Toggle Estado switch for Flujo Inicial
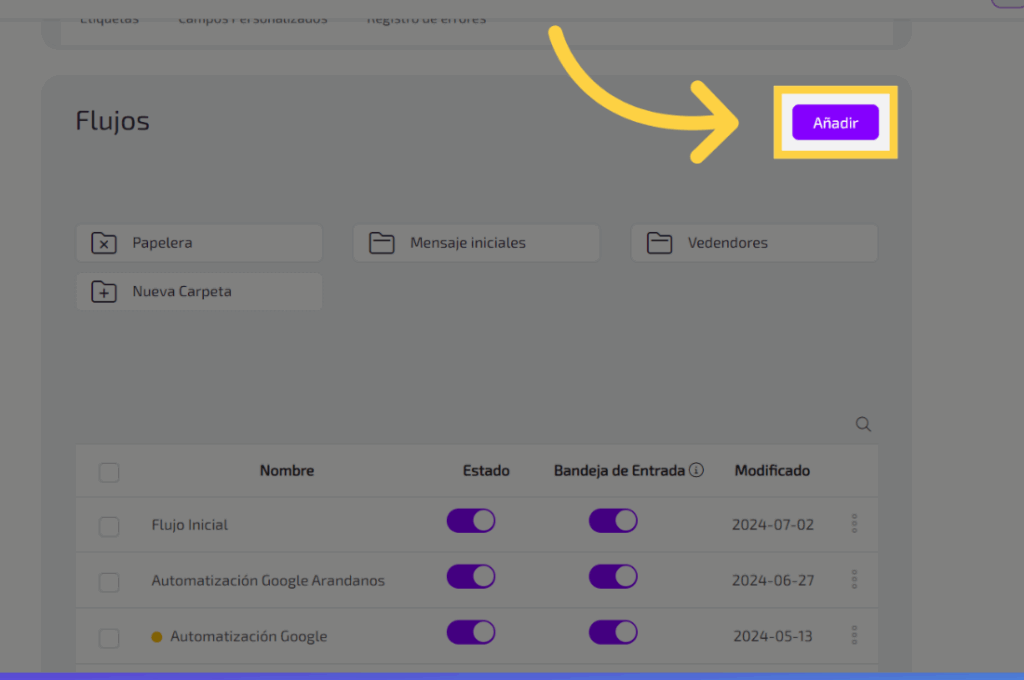 coord(471,521)
